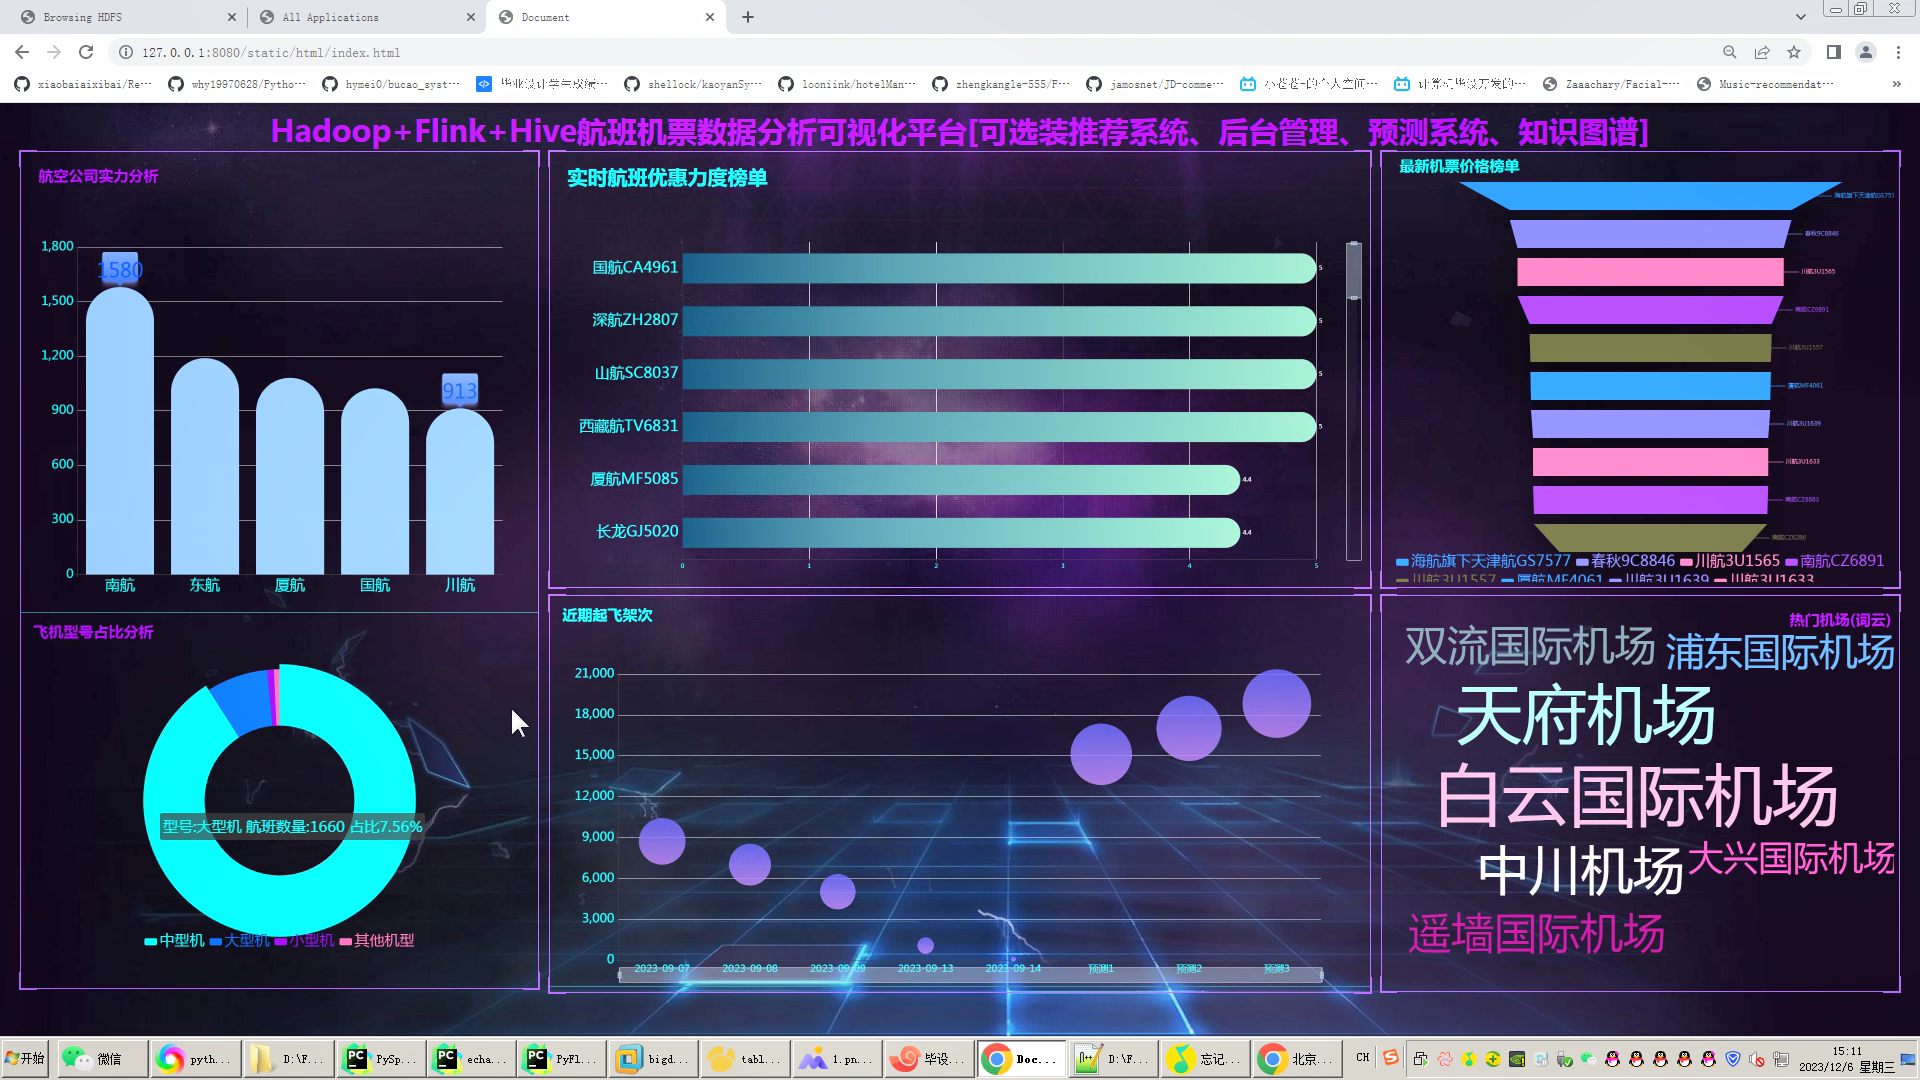This screenshot has width=1920, height=1080.
Task: Click the 白云国际机场 word cloud entry
Action: [x=1636, y=796]
